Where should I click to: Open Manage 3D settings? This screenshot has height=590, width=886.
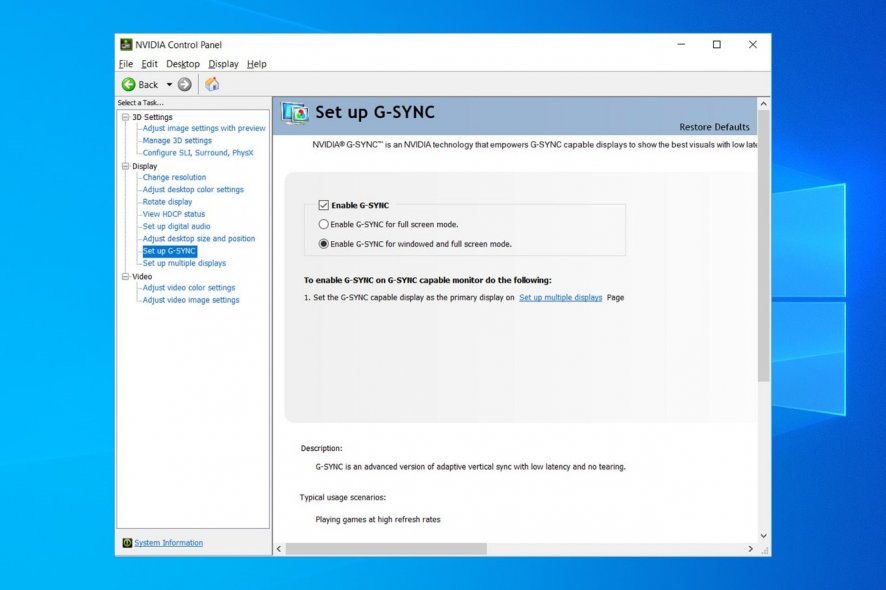pyautogui.click(x=177, y=141)
